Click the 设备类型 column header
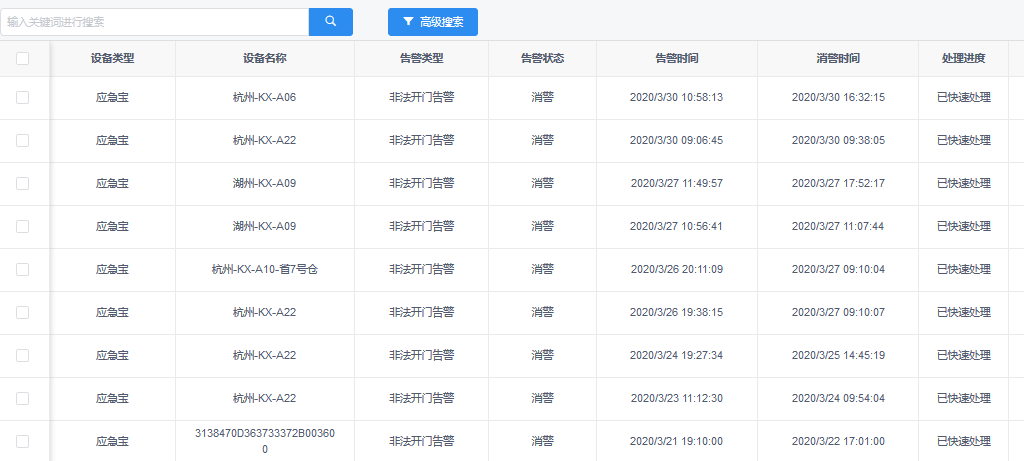 (x=112, y=59)
